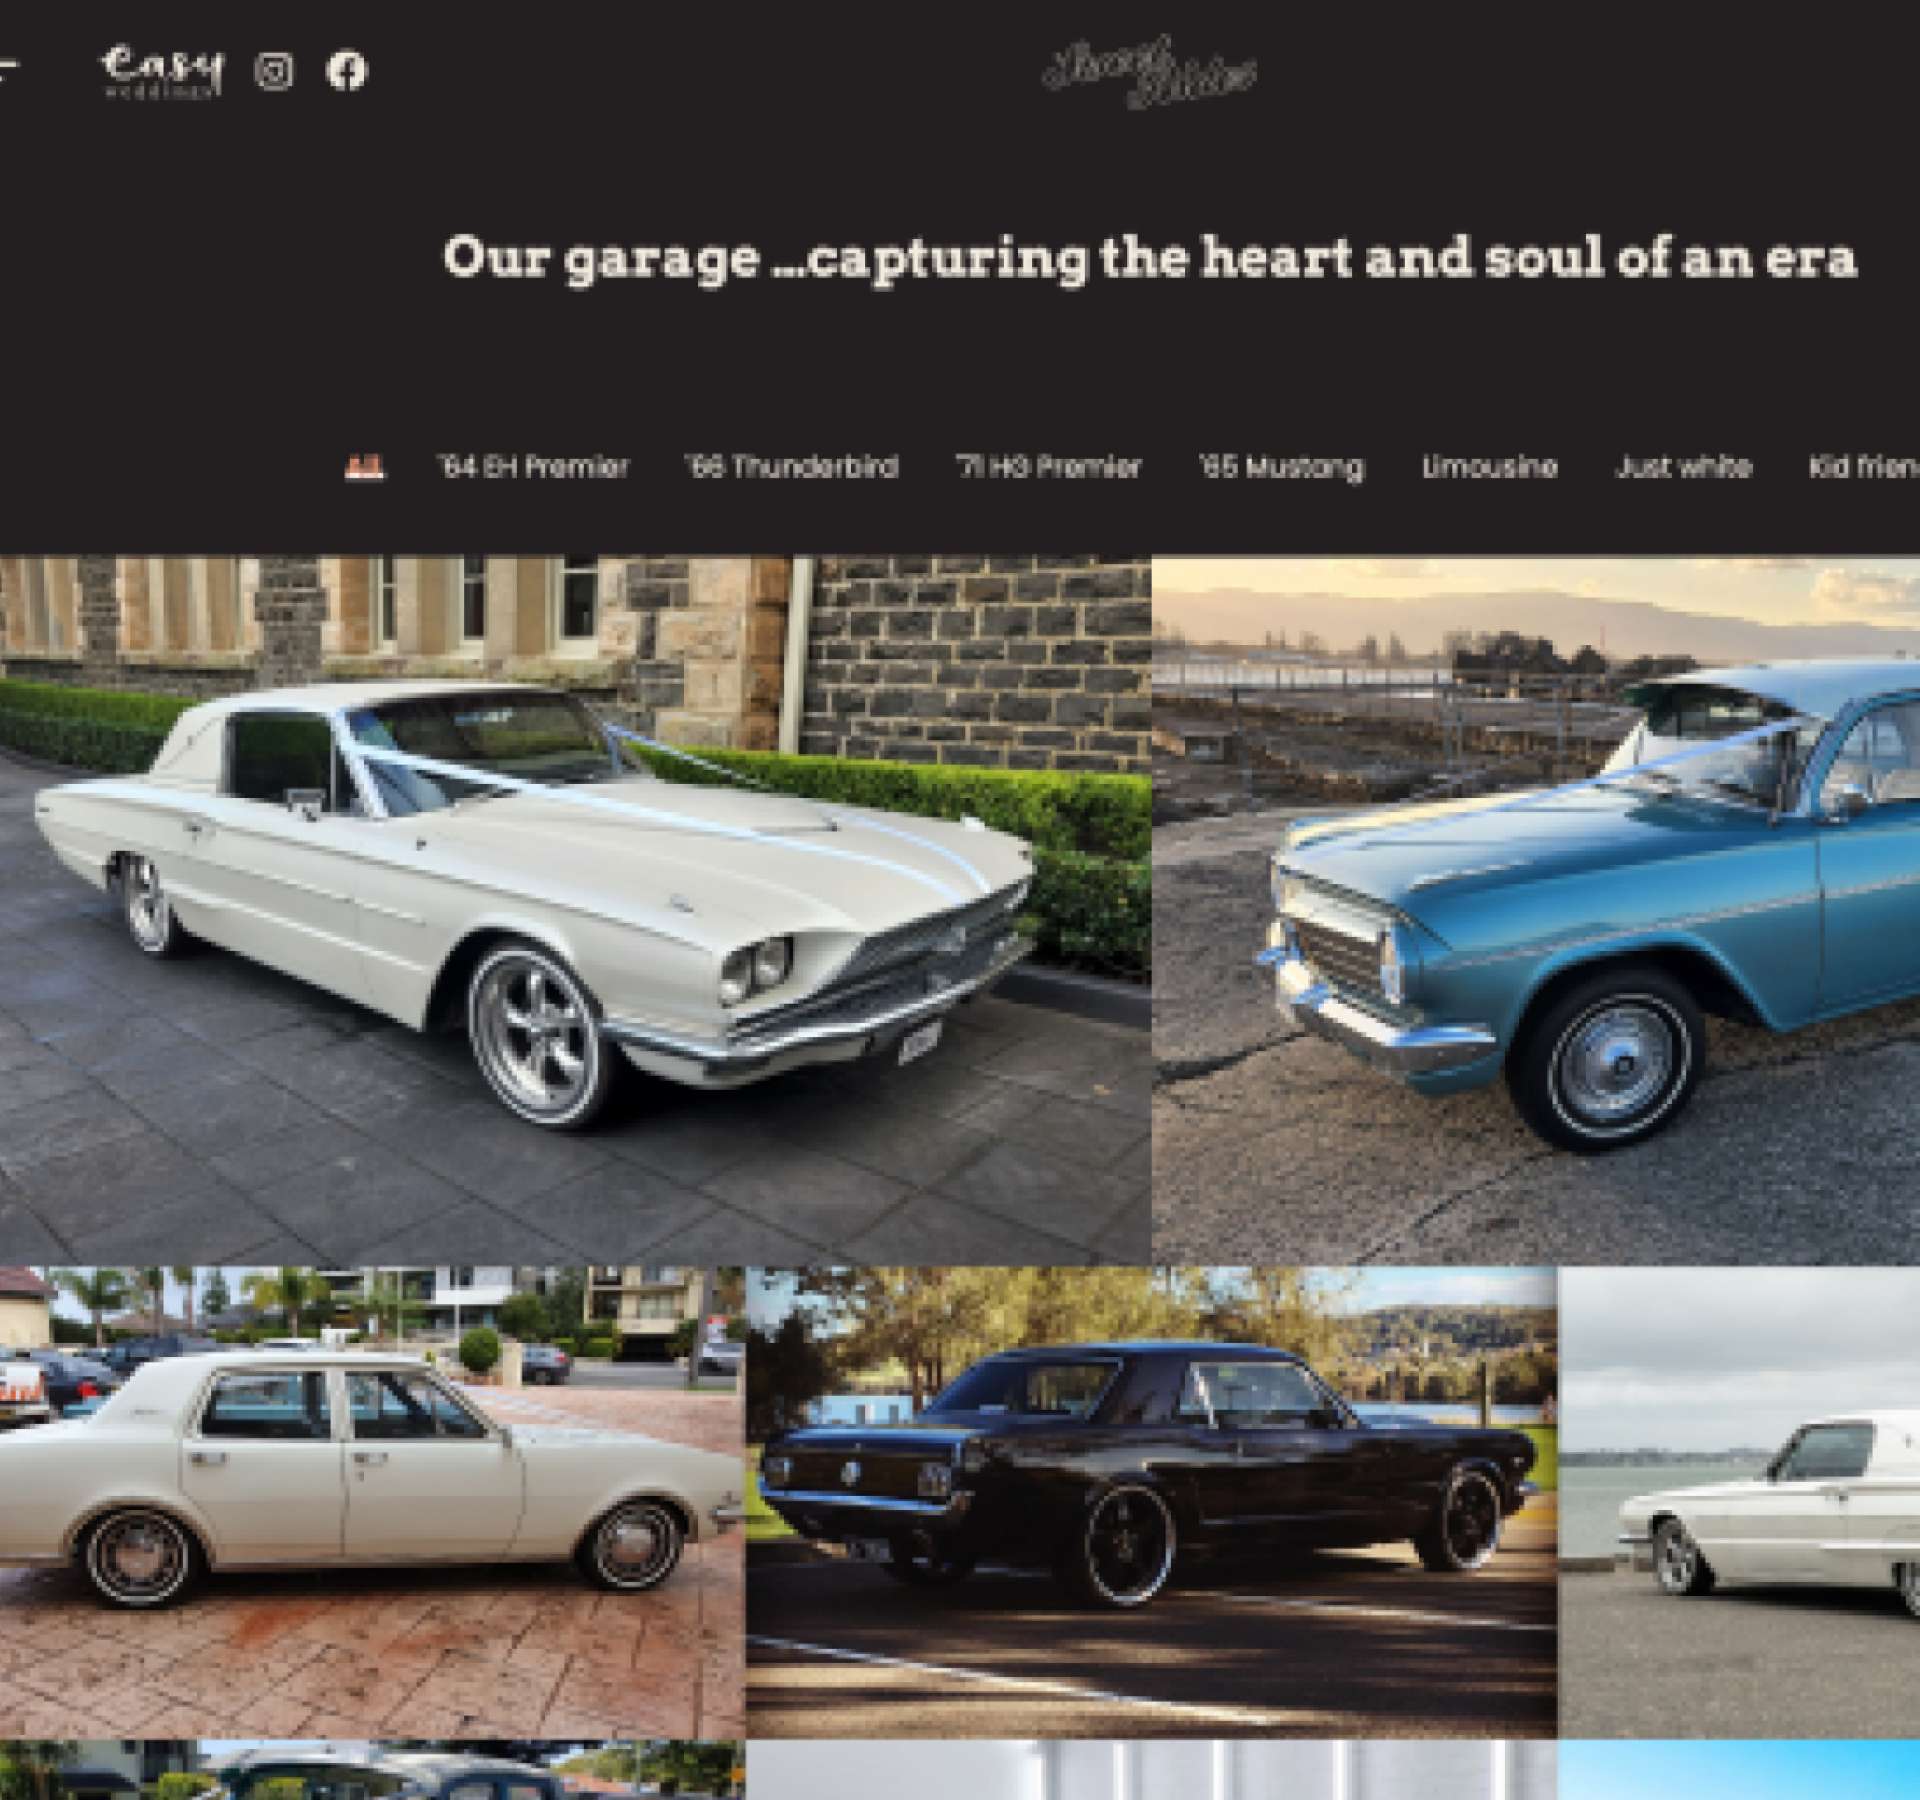The image size is (1920, 1800).
Task: Open the partially visible bottom-center gray photo
Action: point(1151,1770)
